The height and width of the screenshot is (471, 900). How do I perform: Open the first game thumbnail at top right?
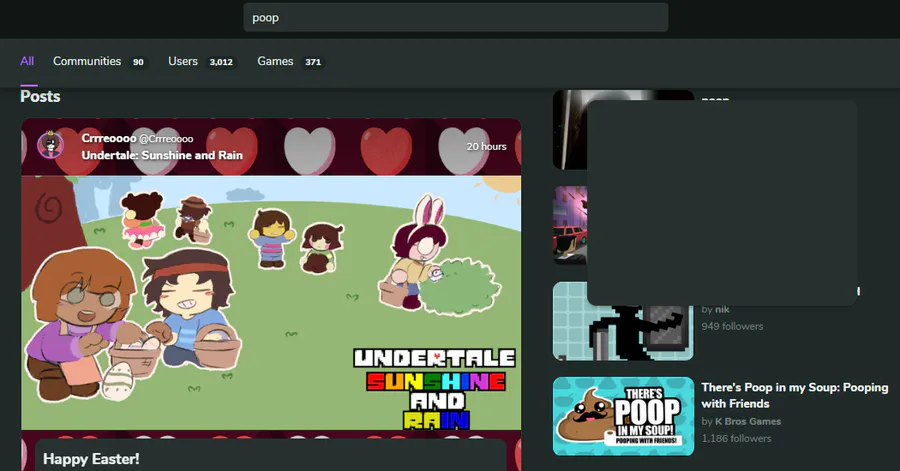tap(569, 130)
